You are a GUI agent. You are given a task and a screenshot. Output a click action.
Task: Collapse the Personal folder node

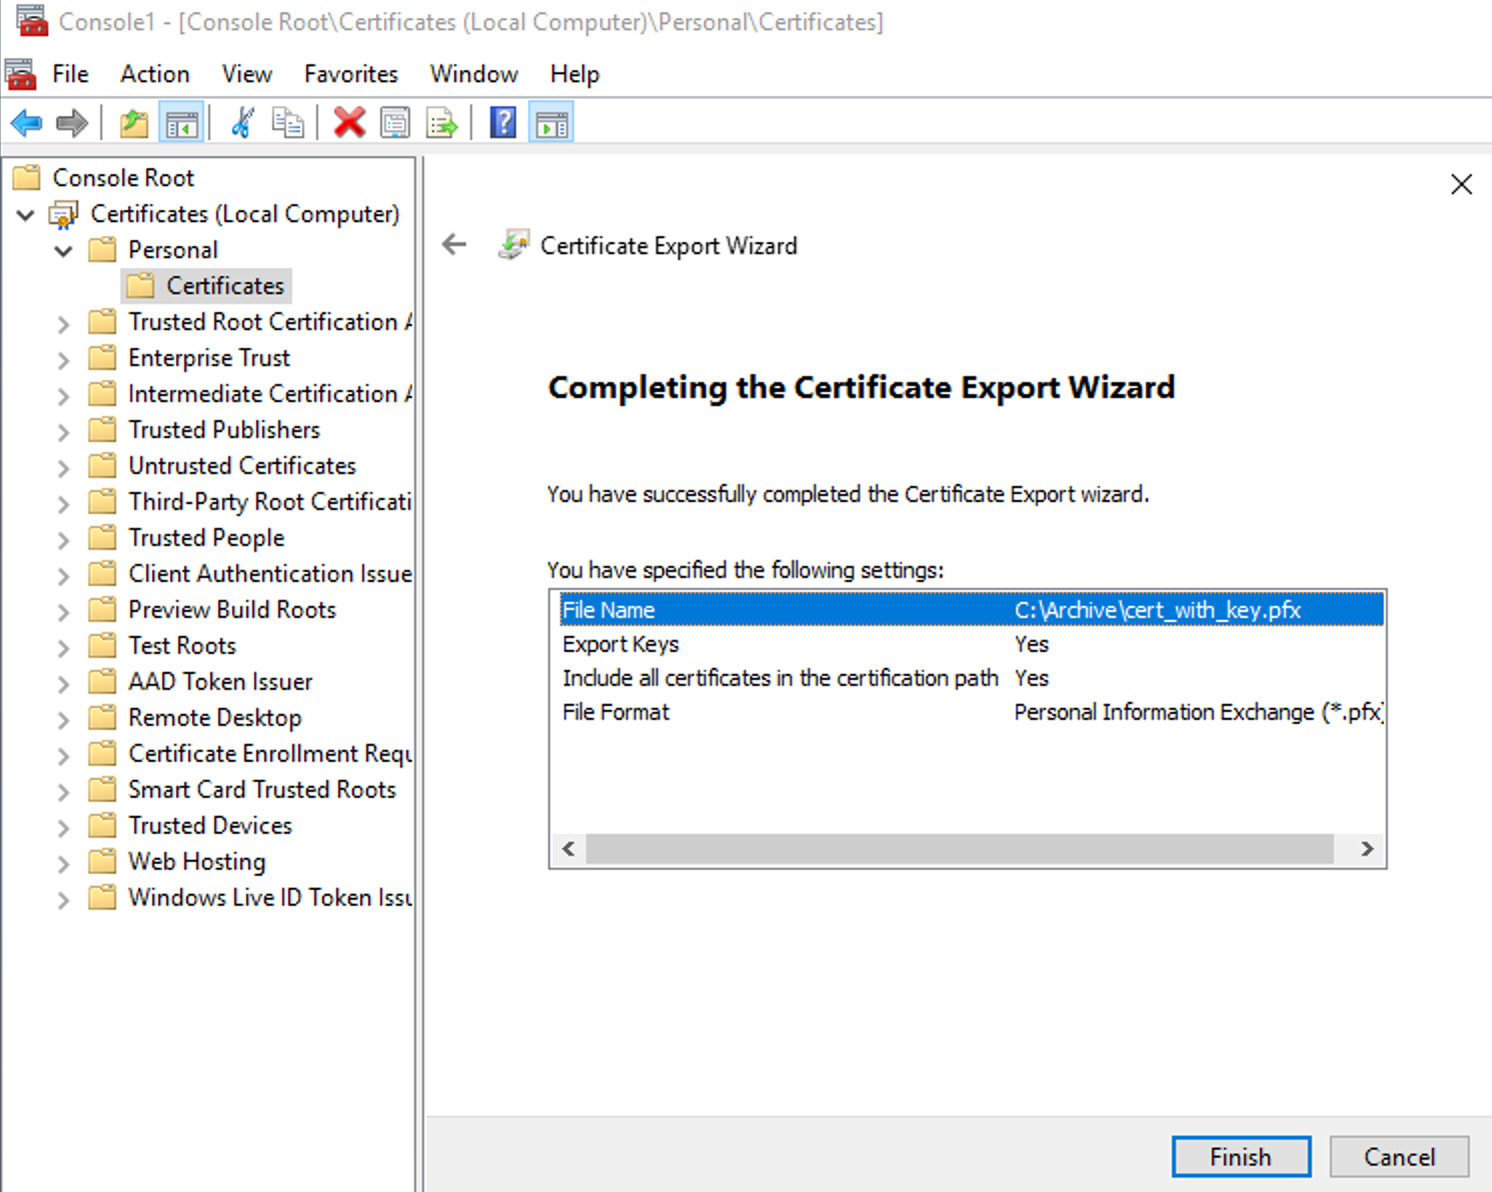[63, 251]
